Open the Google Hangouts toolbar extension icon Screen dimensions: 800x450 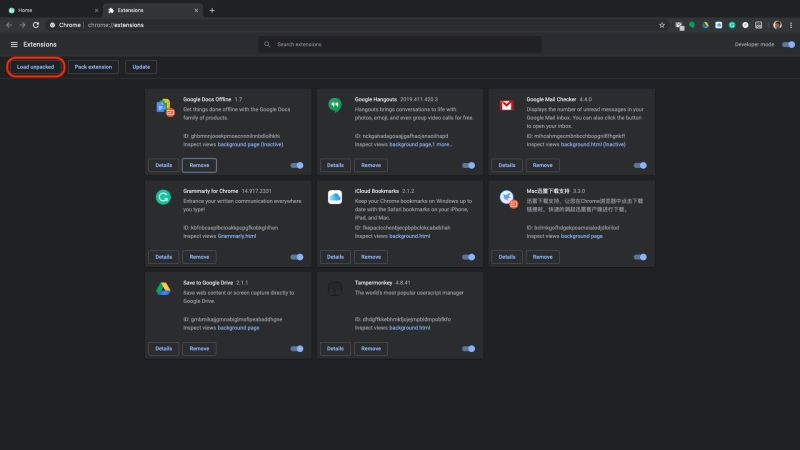pos(692,24)
